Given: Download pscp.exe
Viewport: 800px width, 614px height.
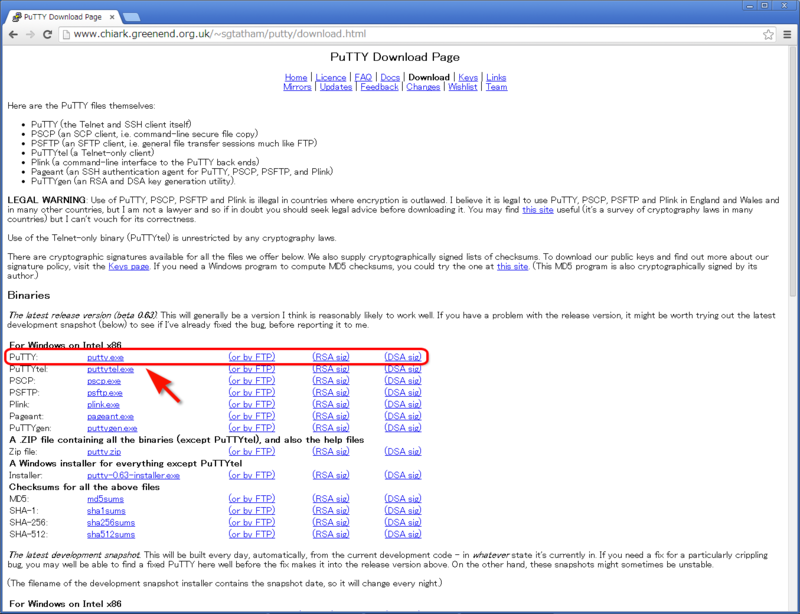Looking at the screenshot, I should pyautogui.click(x=104, y=381).
